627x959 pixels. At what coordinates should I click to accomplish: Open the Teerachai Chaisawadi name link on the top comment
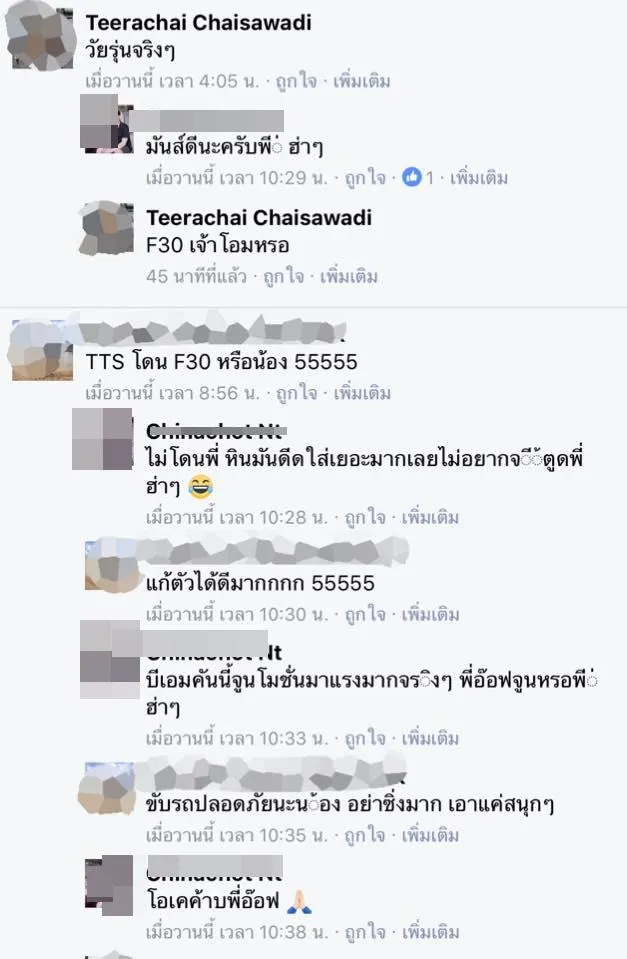pos(198,23)
